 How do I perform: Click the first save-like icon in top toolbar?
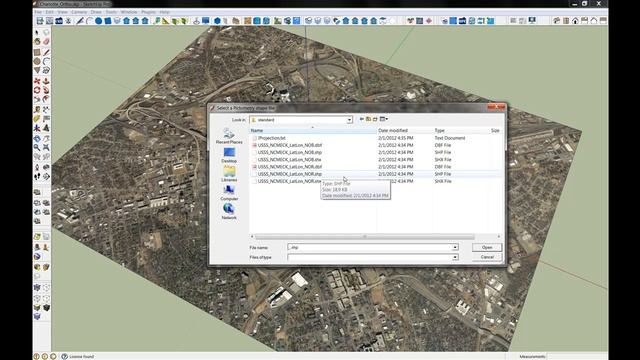40,20
